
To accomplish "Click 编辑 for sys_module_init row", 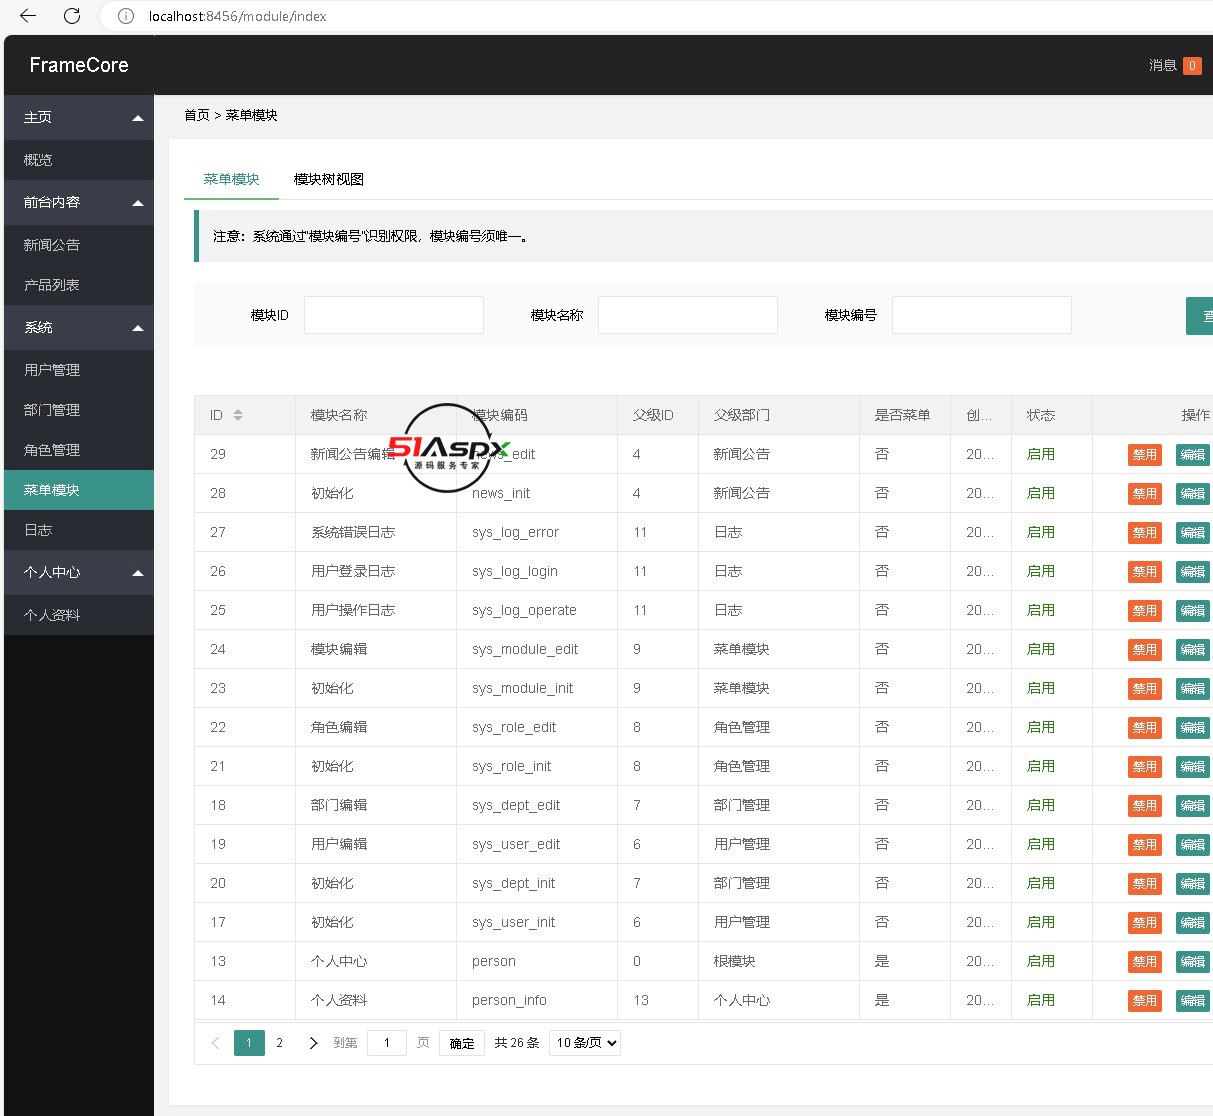I will (1193, 689).
